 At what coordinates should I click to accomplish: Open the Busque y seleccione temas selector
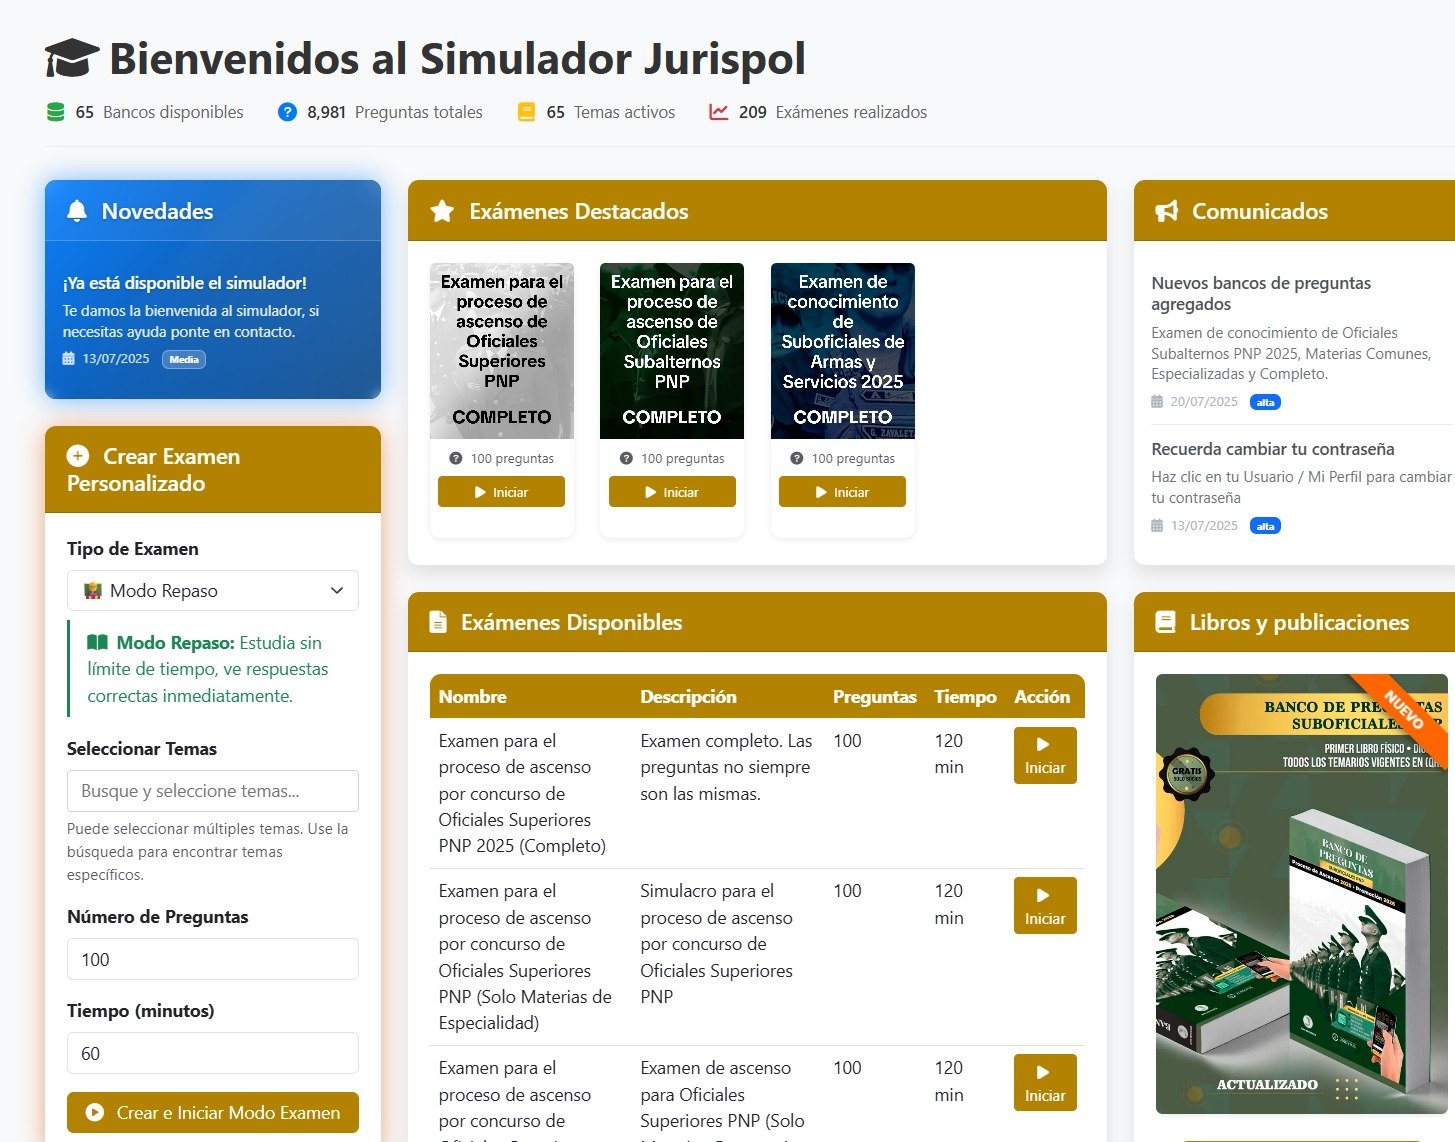tap(213, 791)
